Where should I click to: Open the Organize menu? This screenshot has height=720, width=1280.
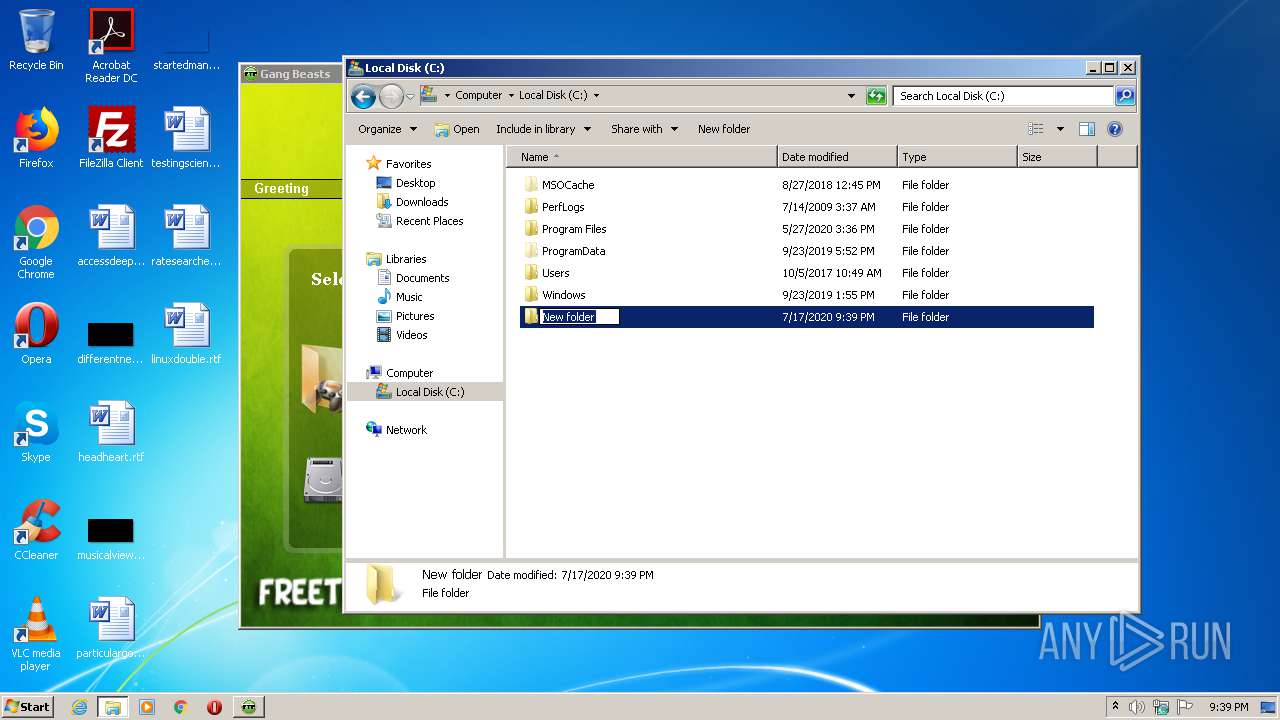pos(387,129)
